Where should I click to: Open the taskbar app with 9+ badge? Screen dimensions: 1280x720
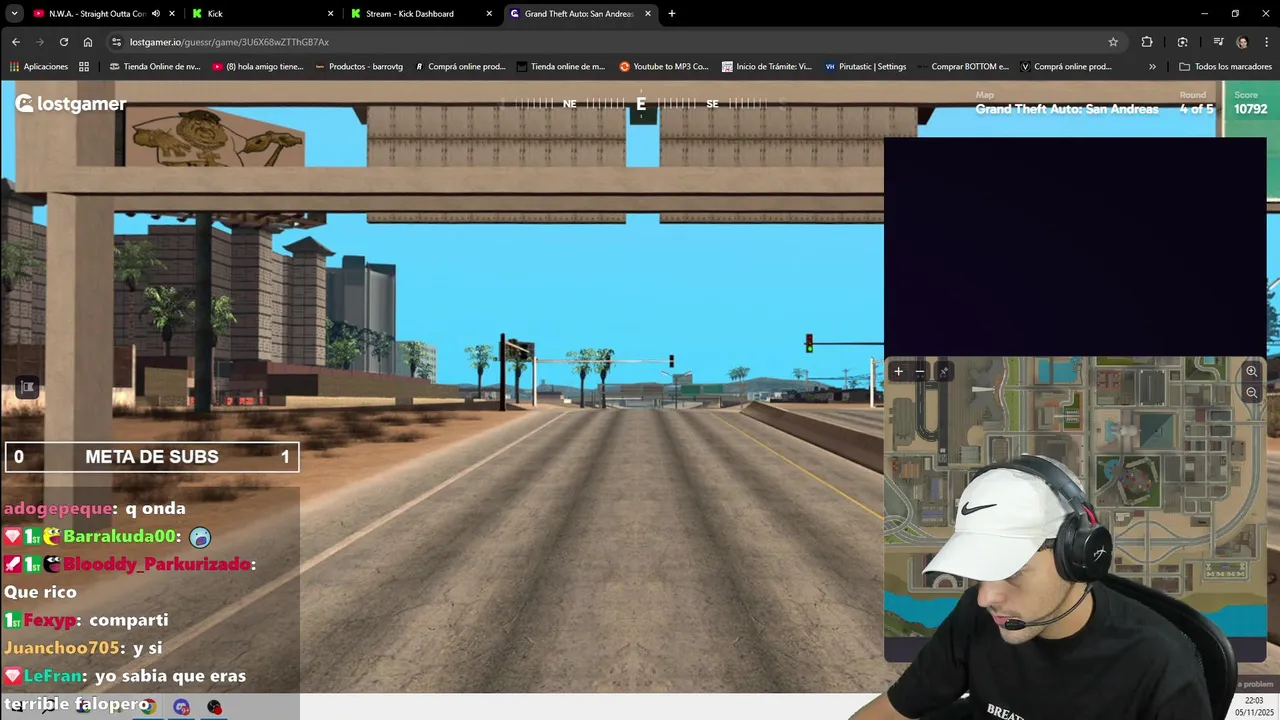click(181, 707)
